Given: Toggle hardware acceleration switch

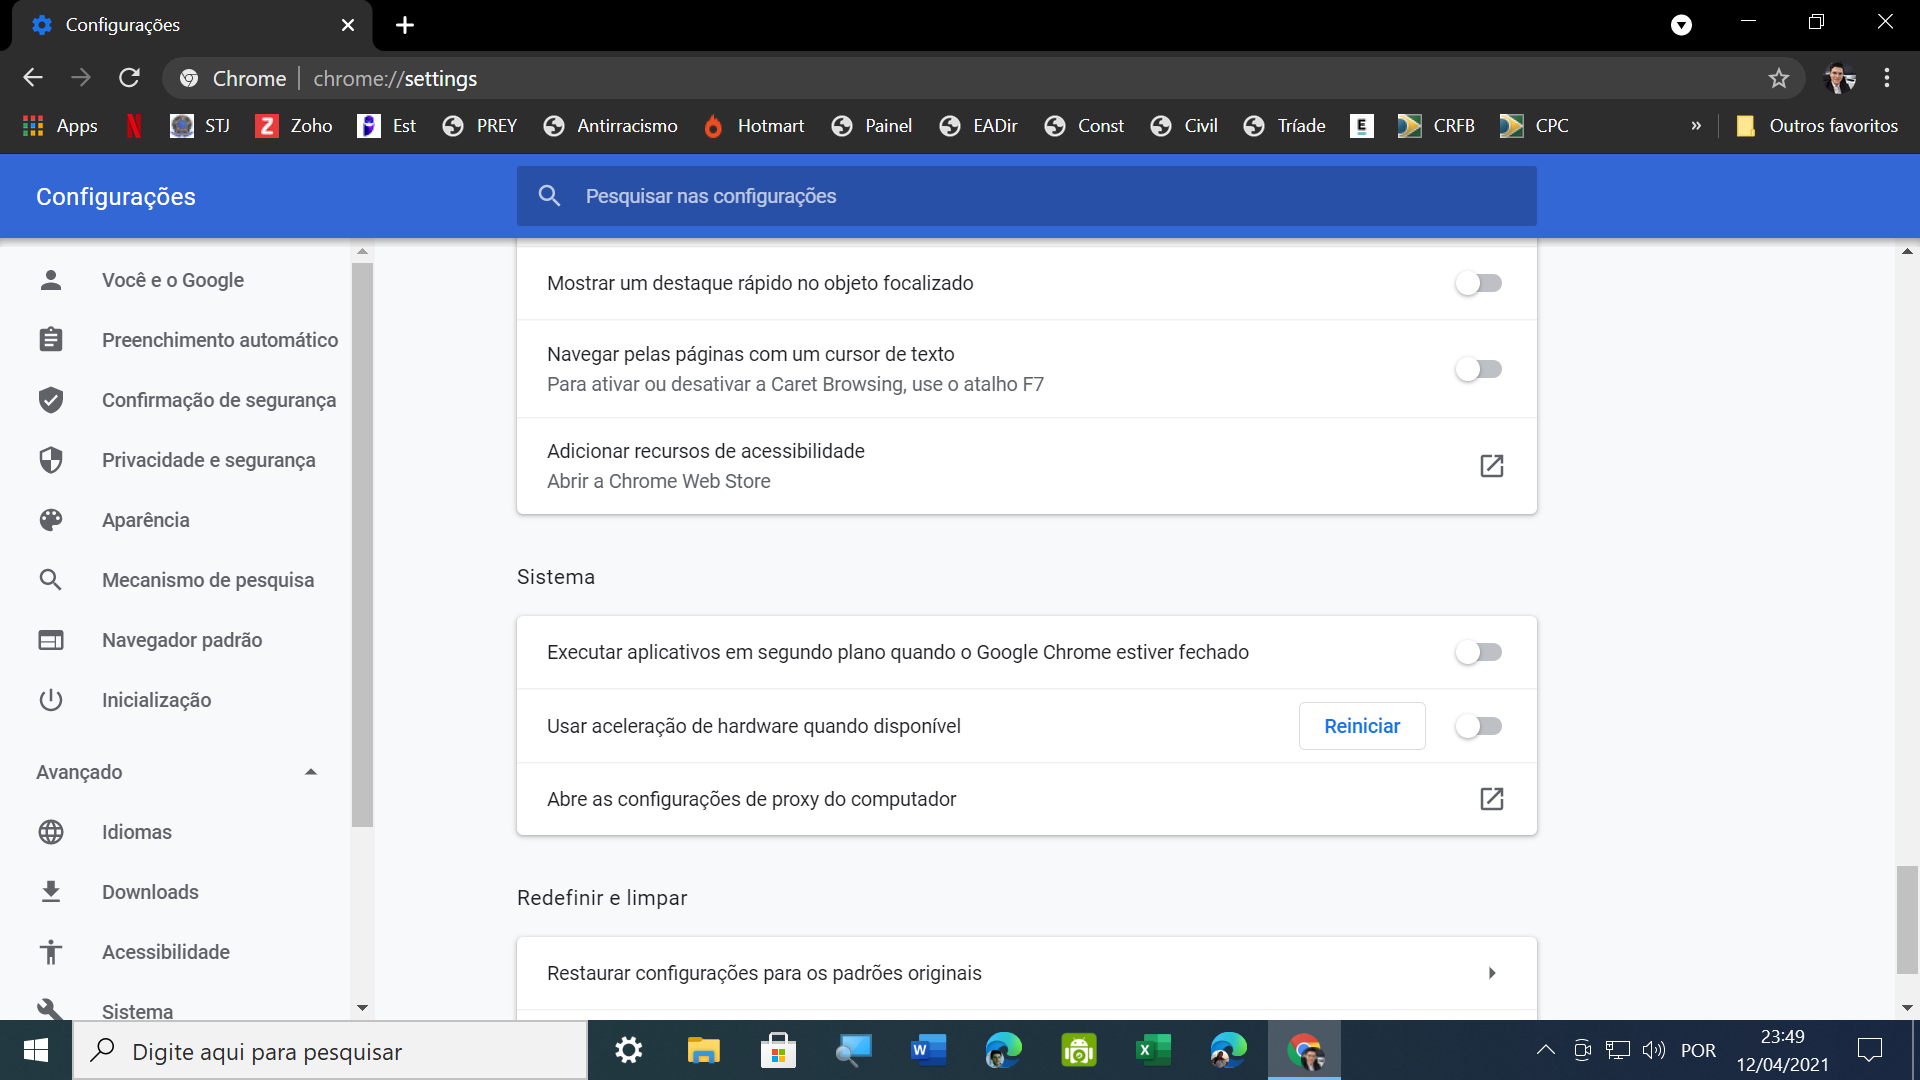Looking at the screenshot, I should pos(1479,726).
